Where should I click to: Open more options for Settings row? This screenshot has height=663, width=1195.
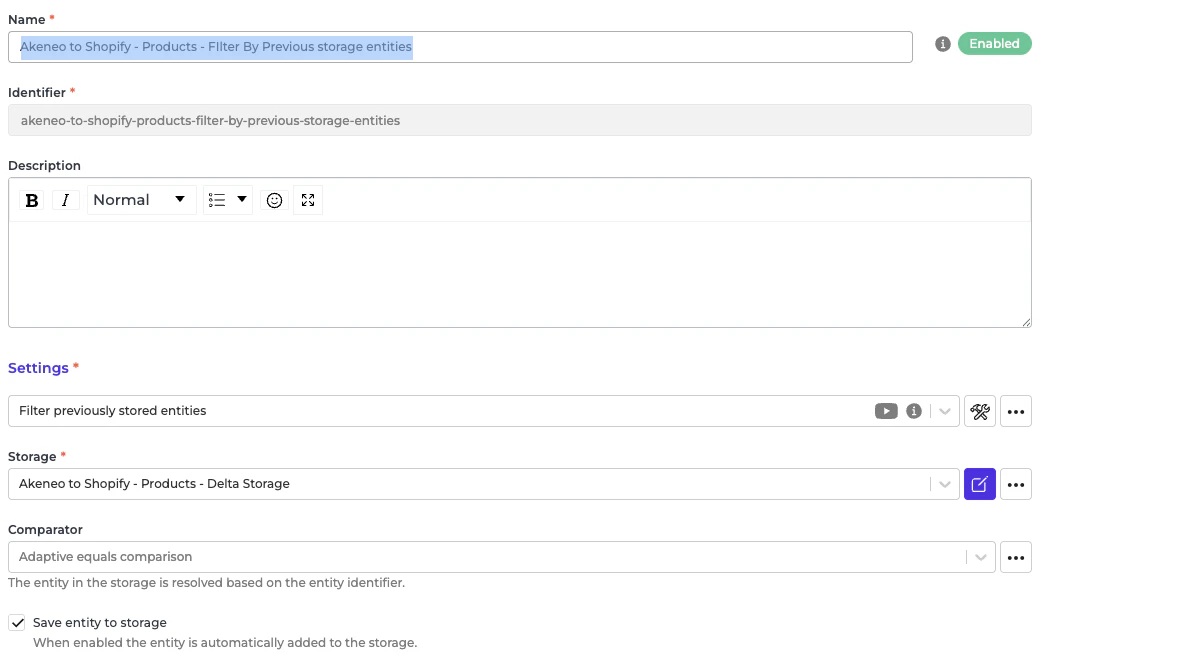click(x=1015, y=412)
